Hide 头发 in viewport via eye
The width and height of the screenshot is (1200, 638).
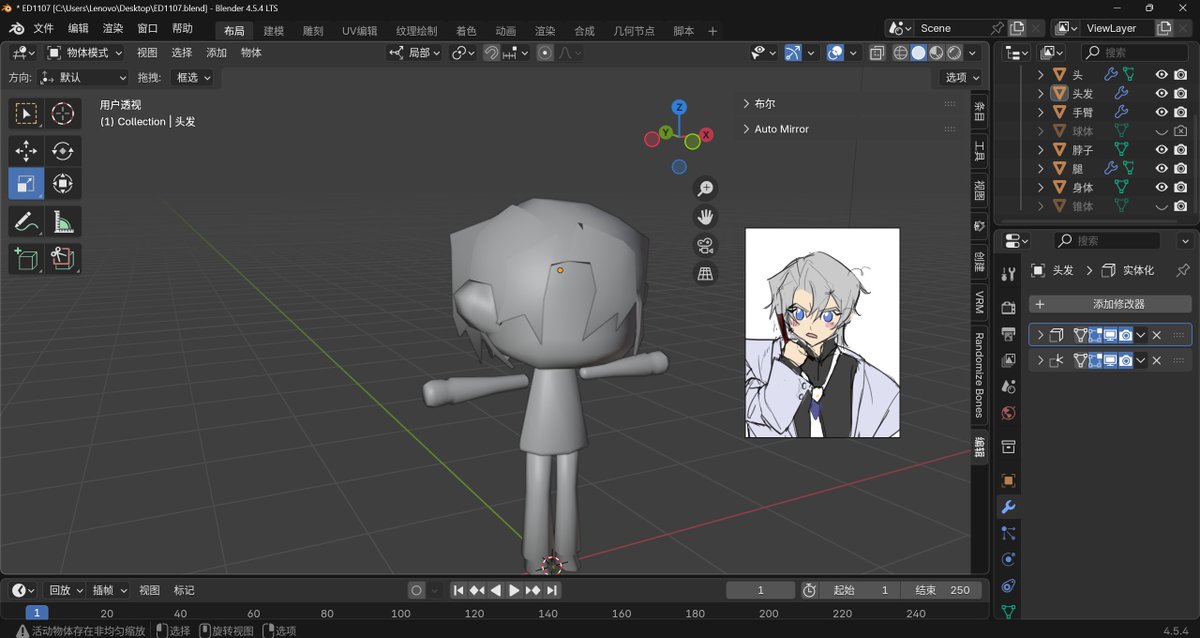(1162, 93)
